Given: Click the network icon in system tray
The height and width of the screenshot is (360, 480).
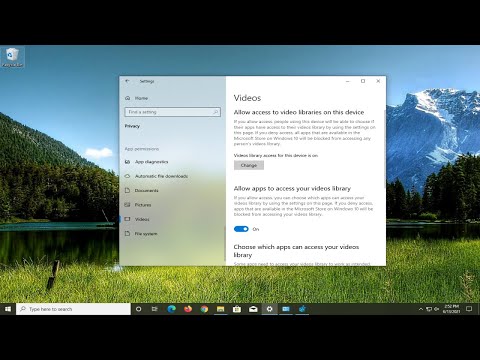Looking at the screenshot, I should click(429, 309).
